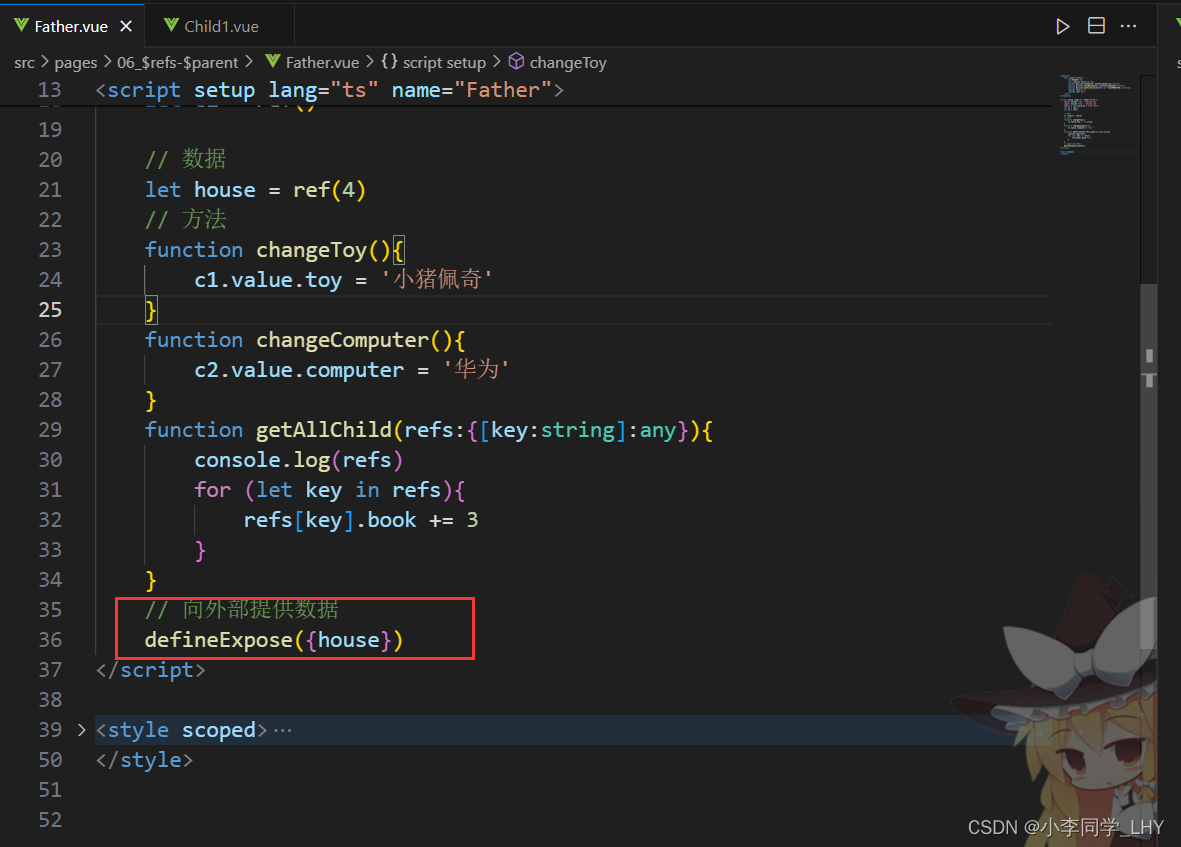Viewport: 1181px width, 847px height.
Task: Click the script setup braces icon in breadcrumb
Action: coord(389,62)
